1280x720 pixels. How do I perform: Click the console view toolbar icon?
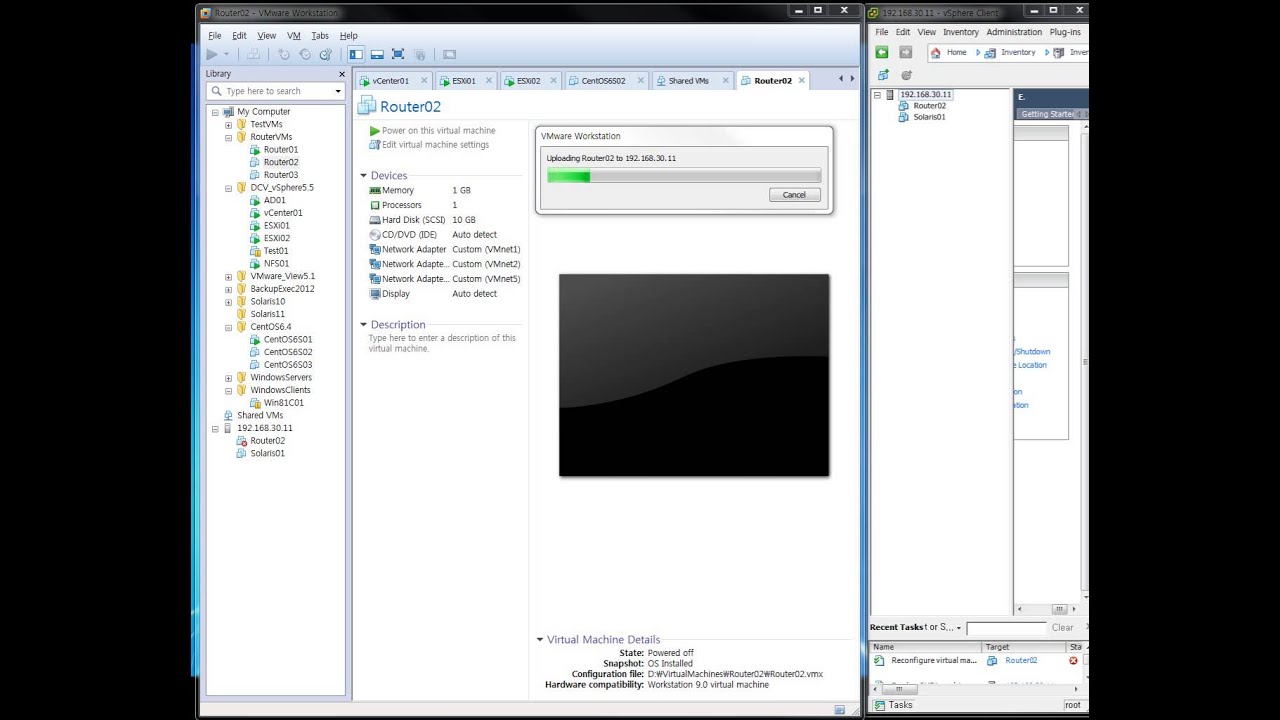coord(449,55)
